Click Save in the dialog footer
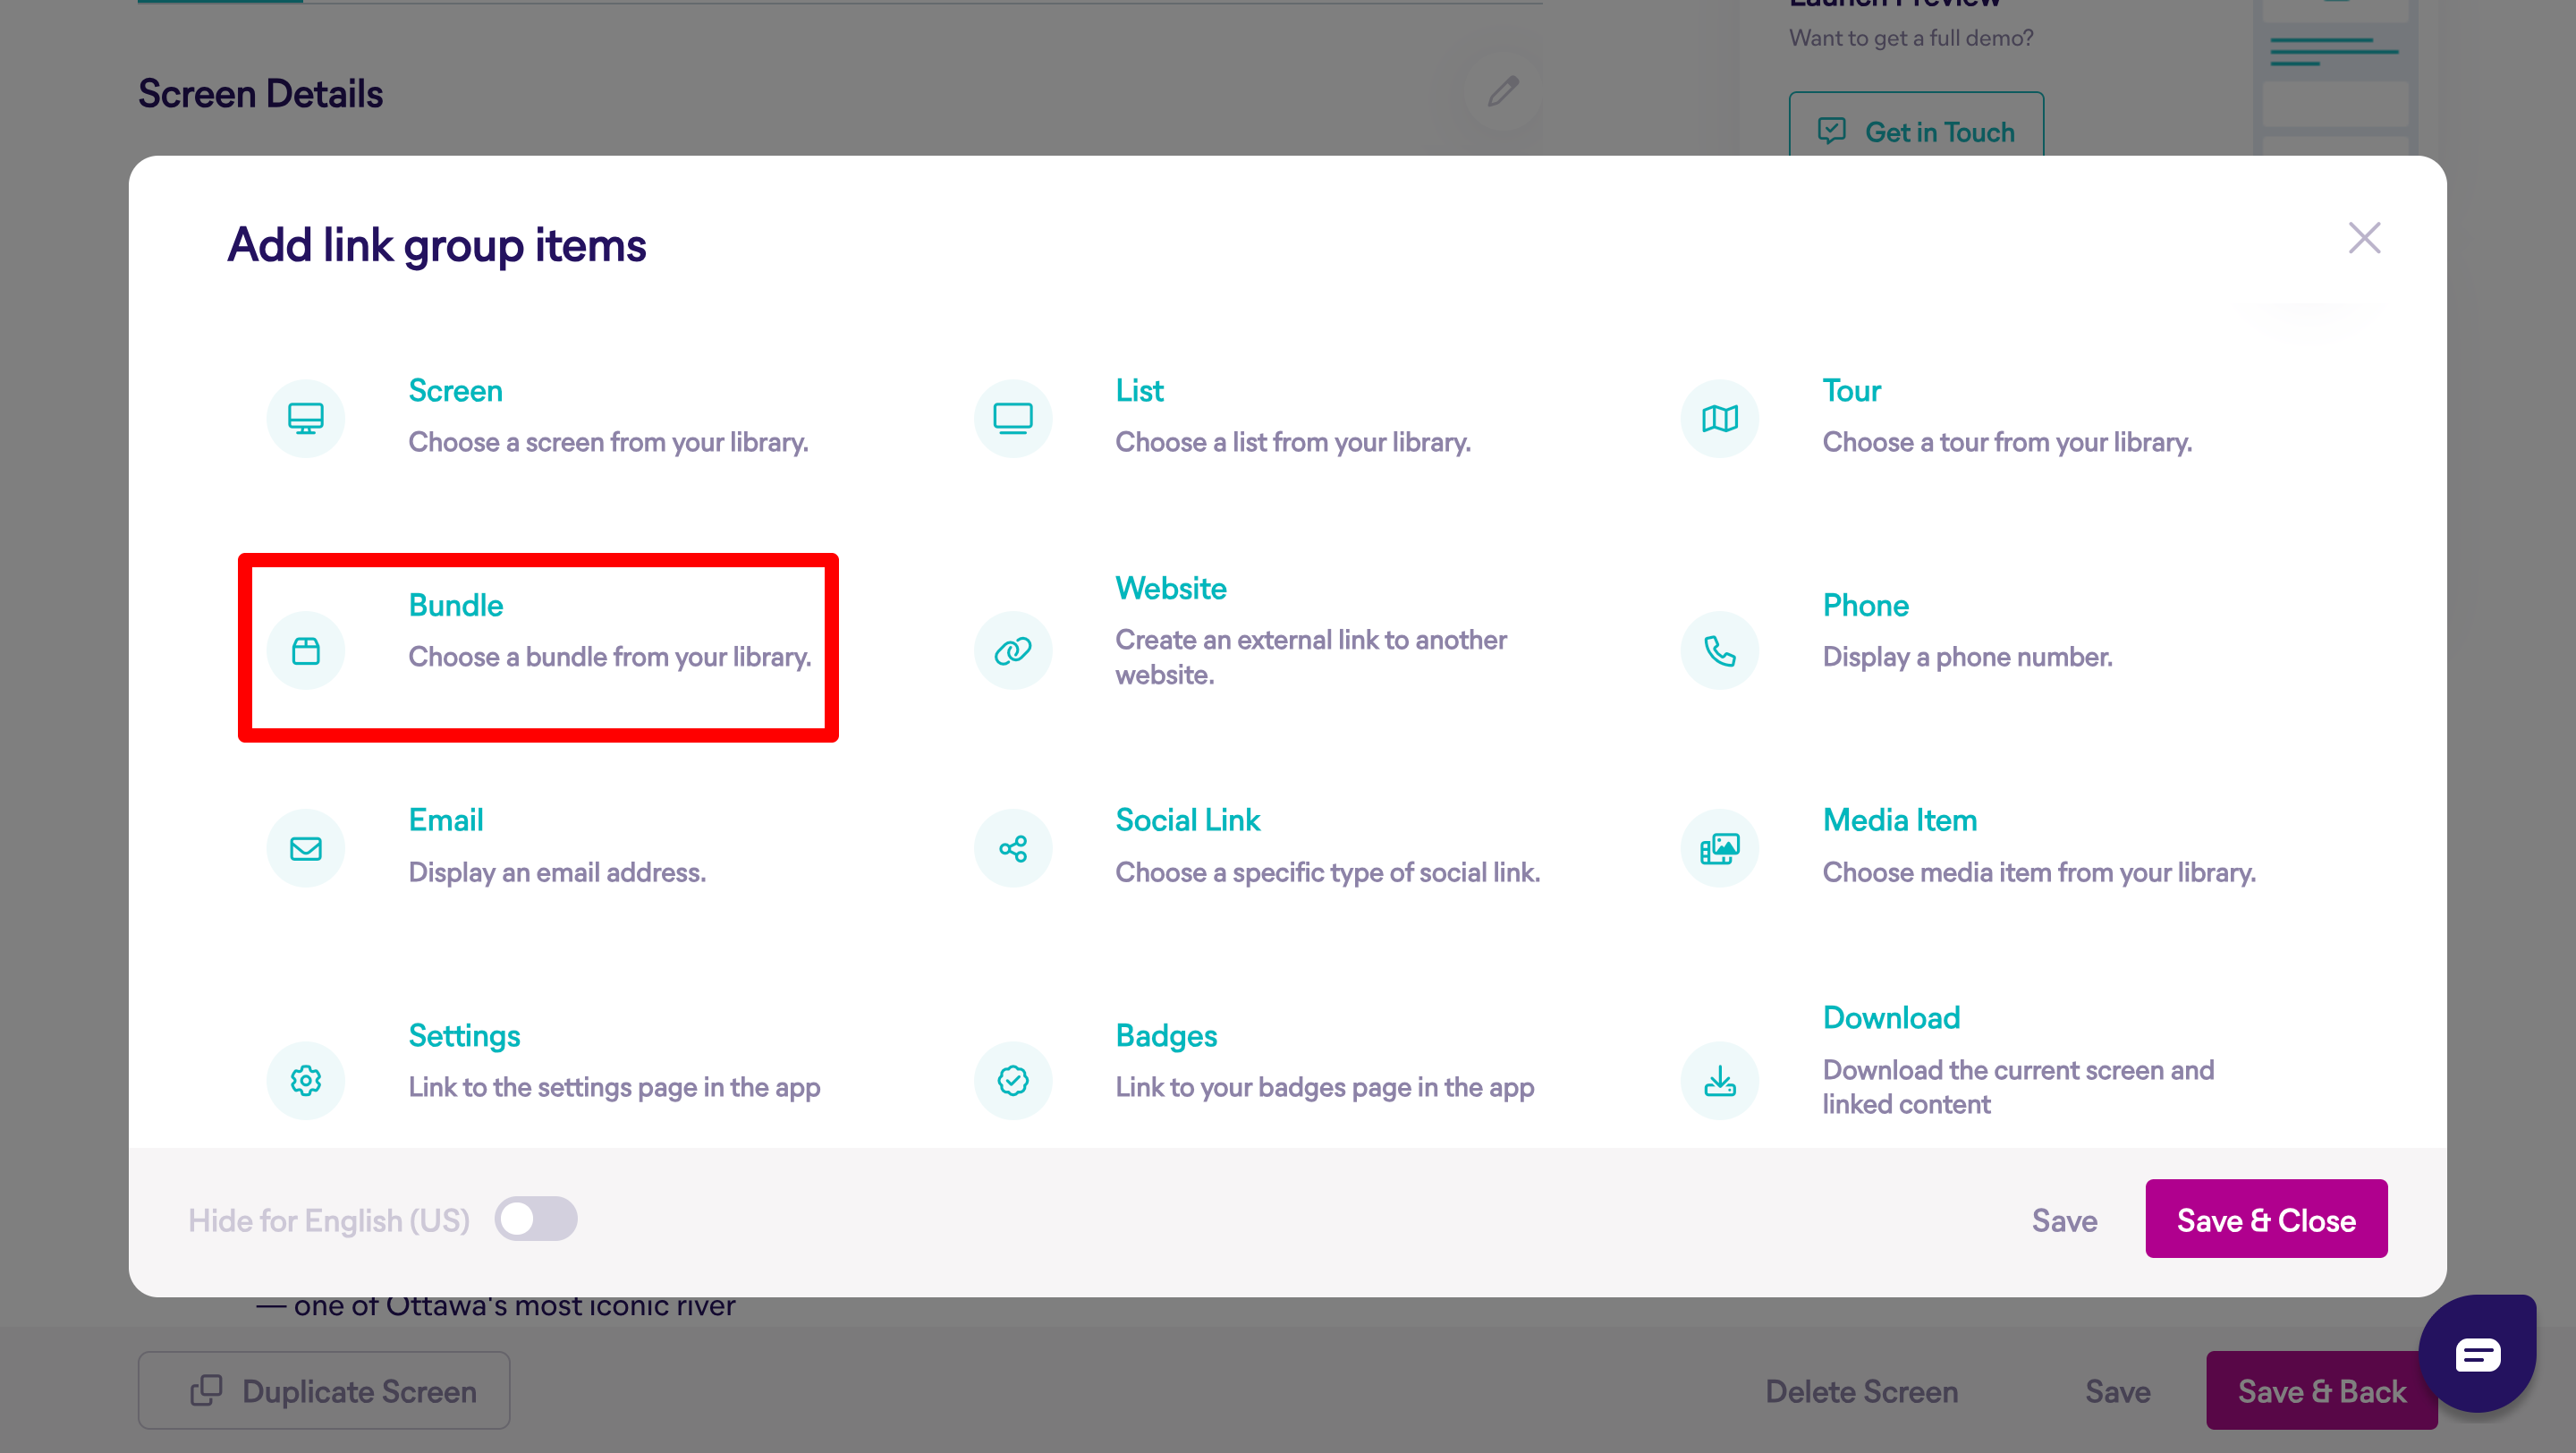The height and width of the screenshot is (1453, 2576). (2064, 1220)
